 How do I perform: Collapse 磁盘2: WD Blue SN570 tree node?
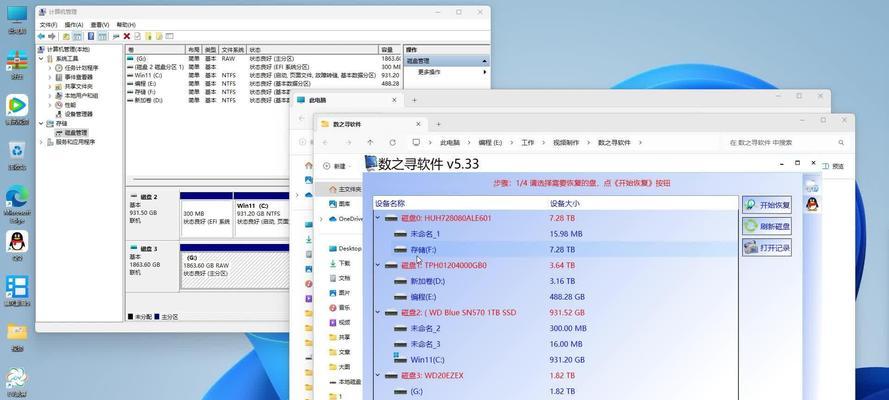pyautogui.click(x=378, y=312)
